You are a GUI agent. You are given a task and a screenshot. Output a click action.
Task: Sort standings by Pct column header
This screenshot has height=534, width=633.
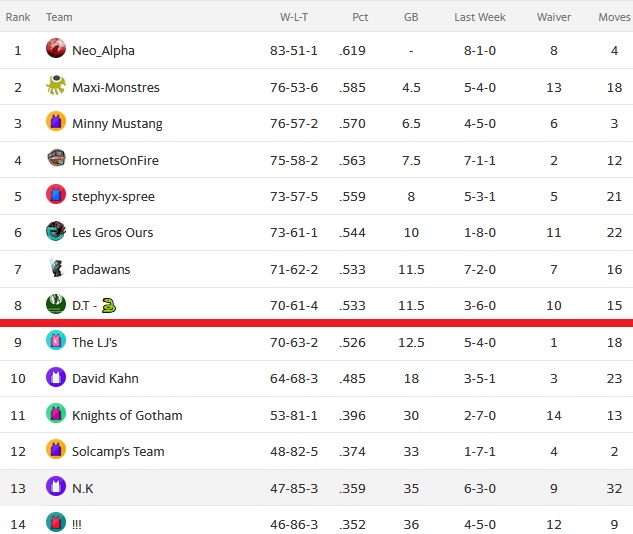click(360, 17)
